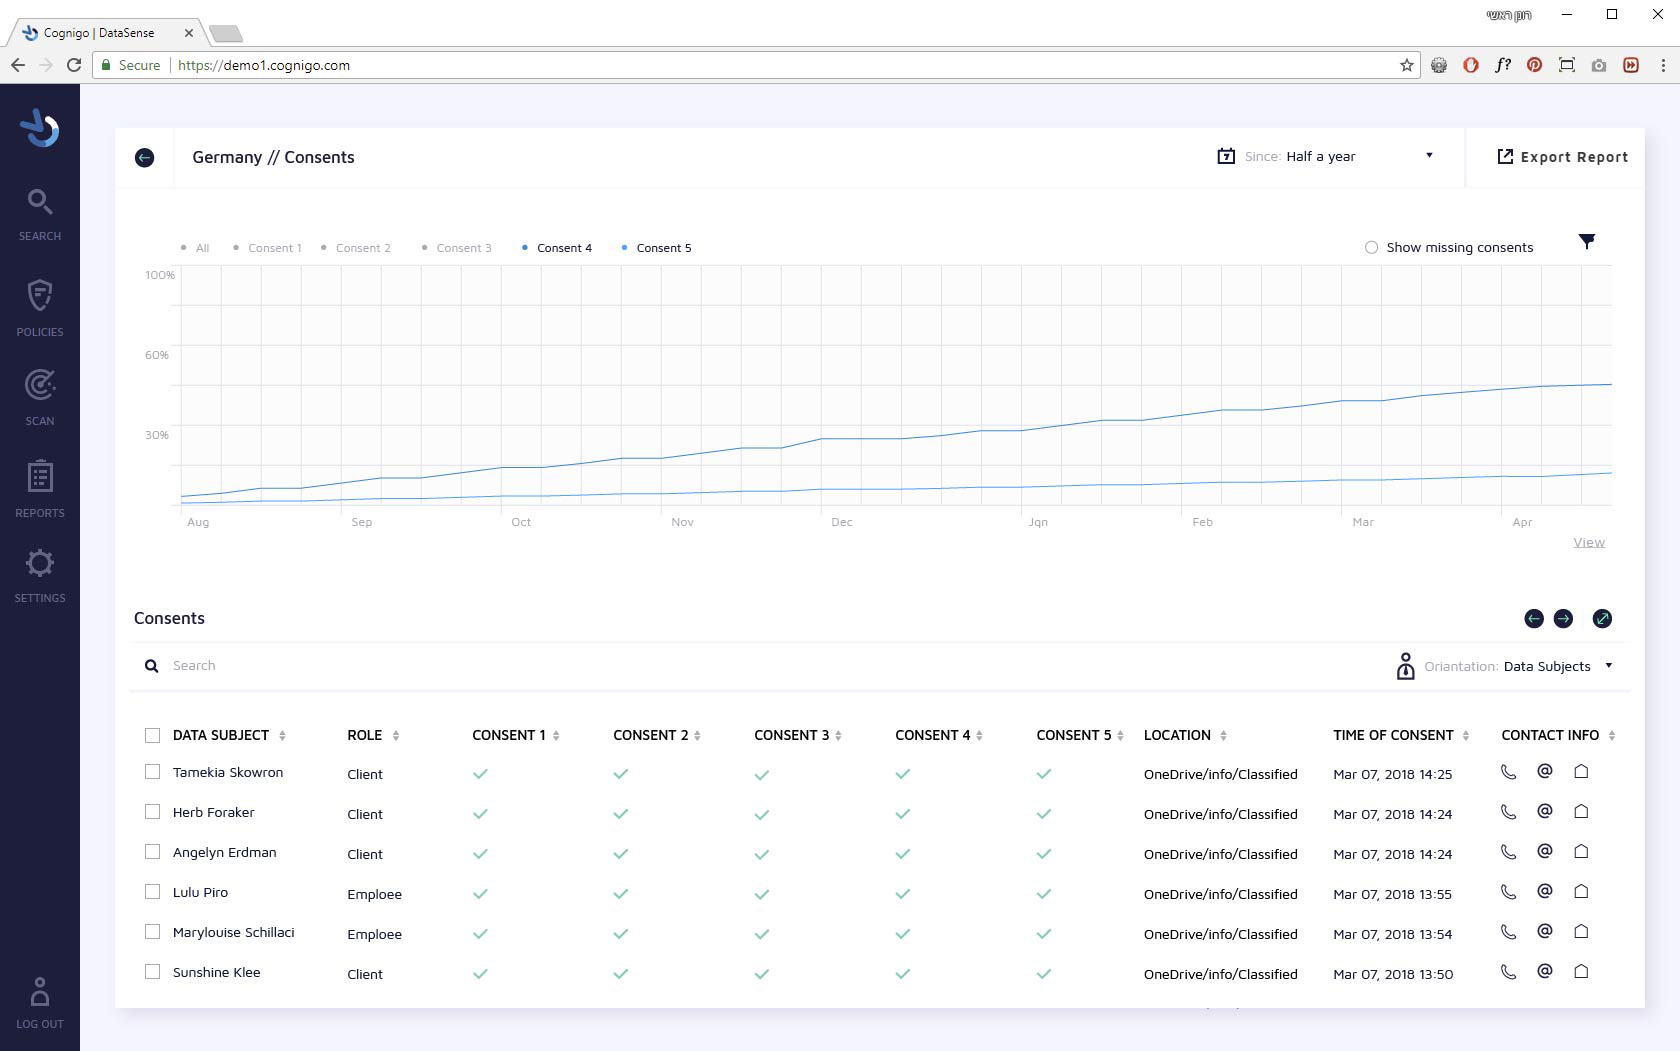Click the browser address bar URL

point(264,66)
